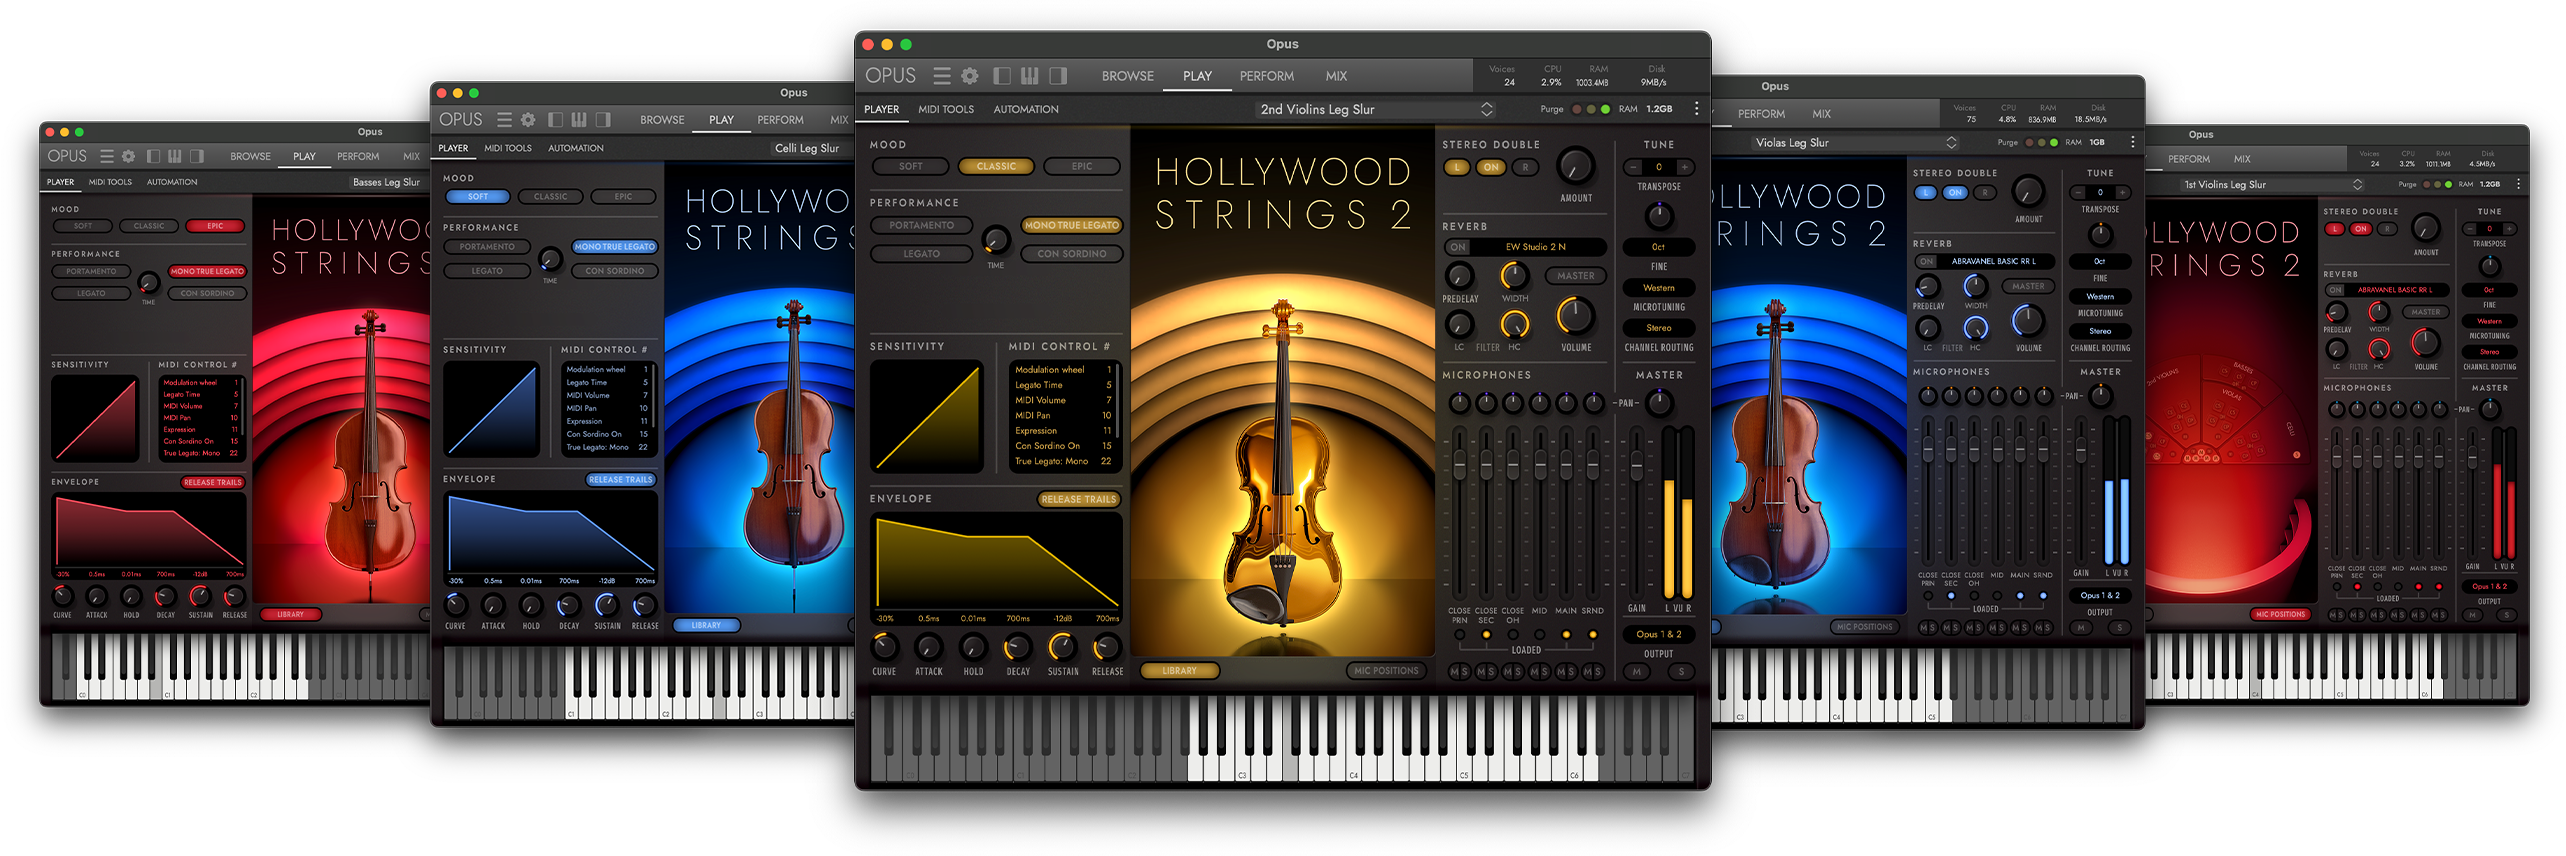Open settings gear in 2nd Violins window

[970, 76]
